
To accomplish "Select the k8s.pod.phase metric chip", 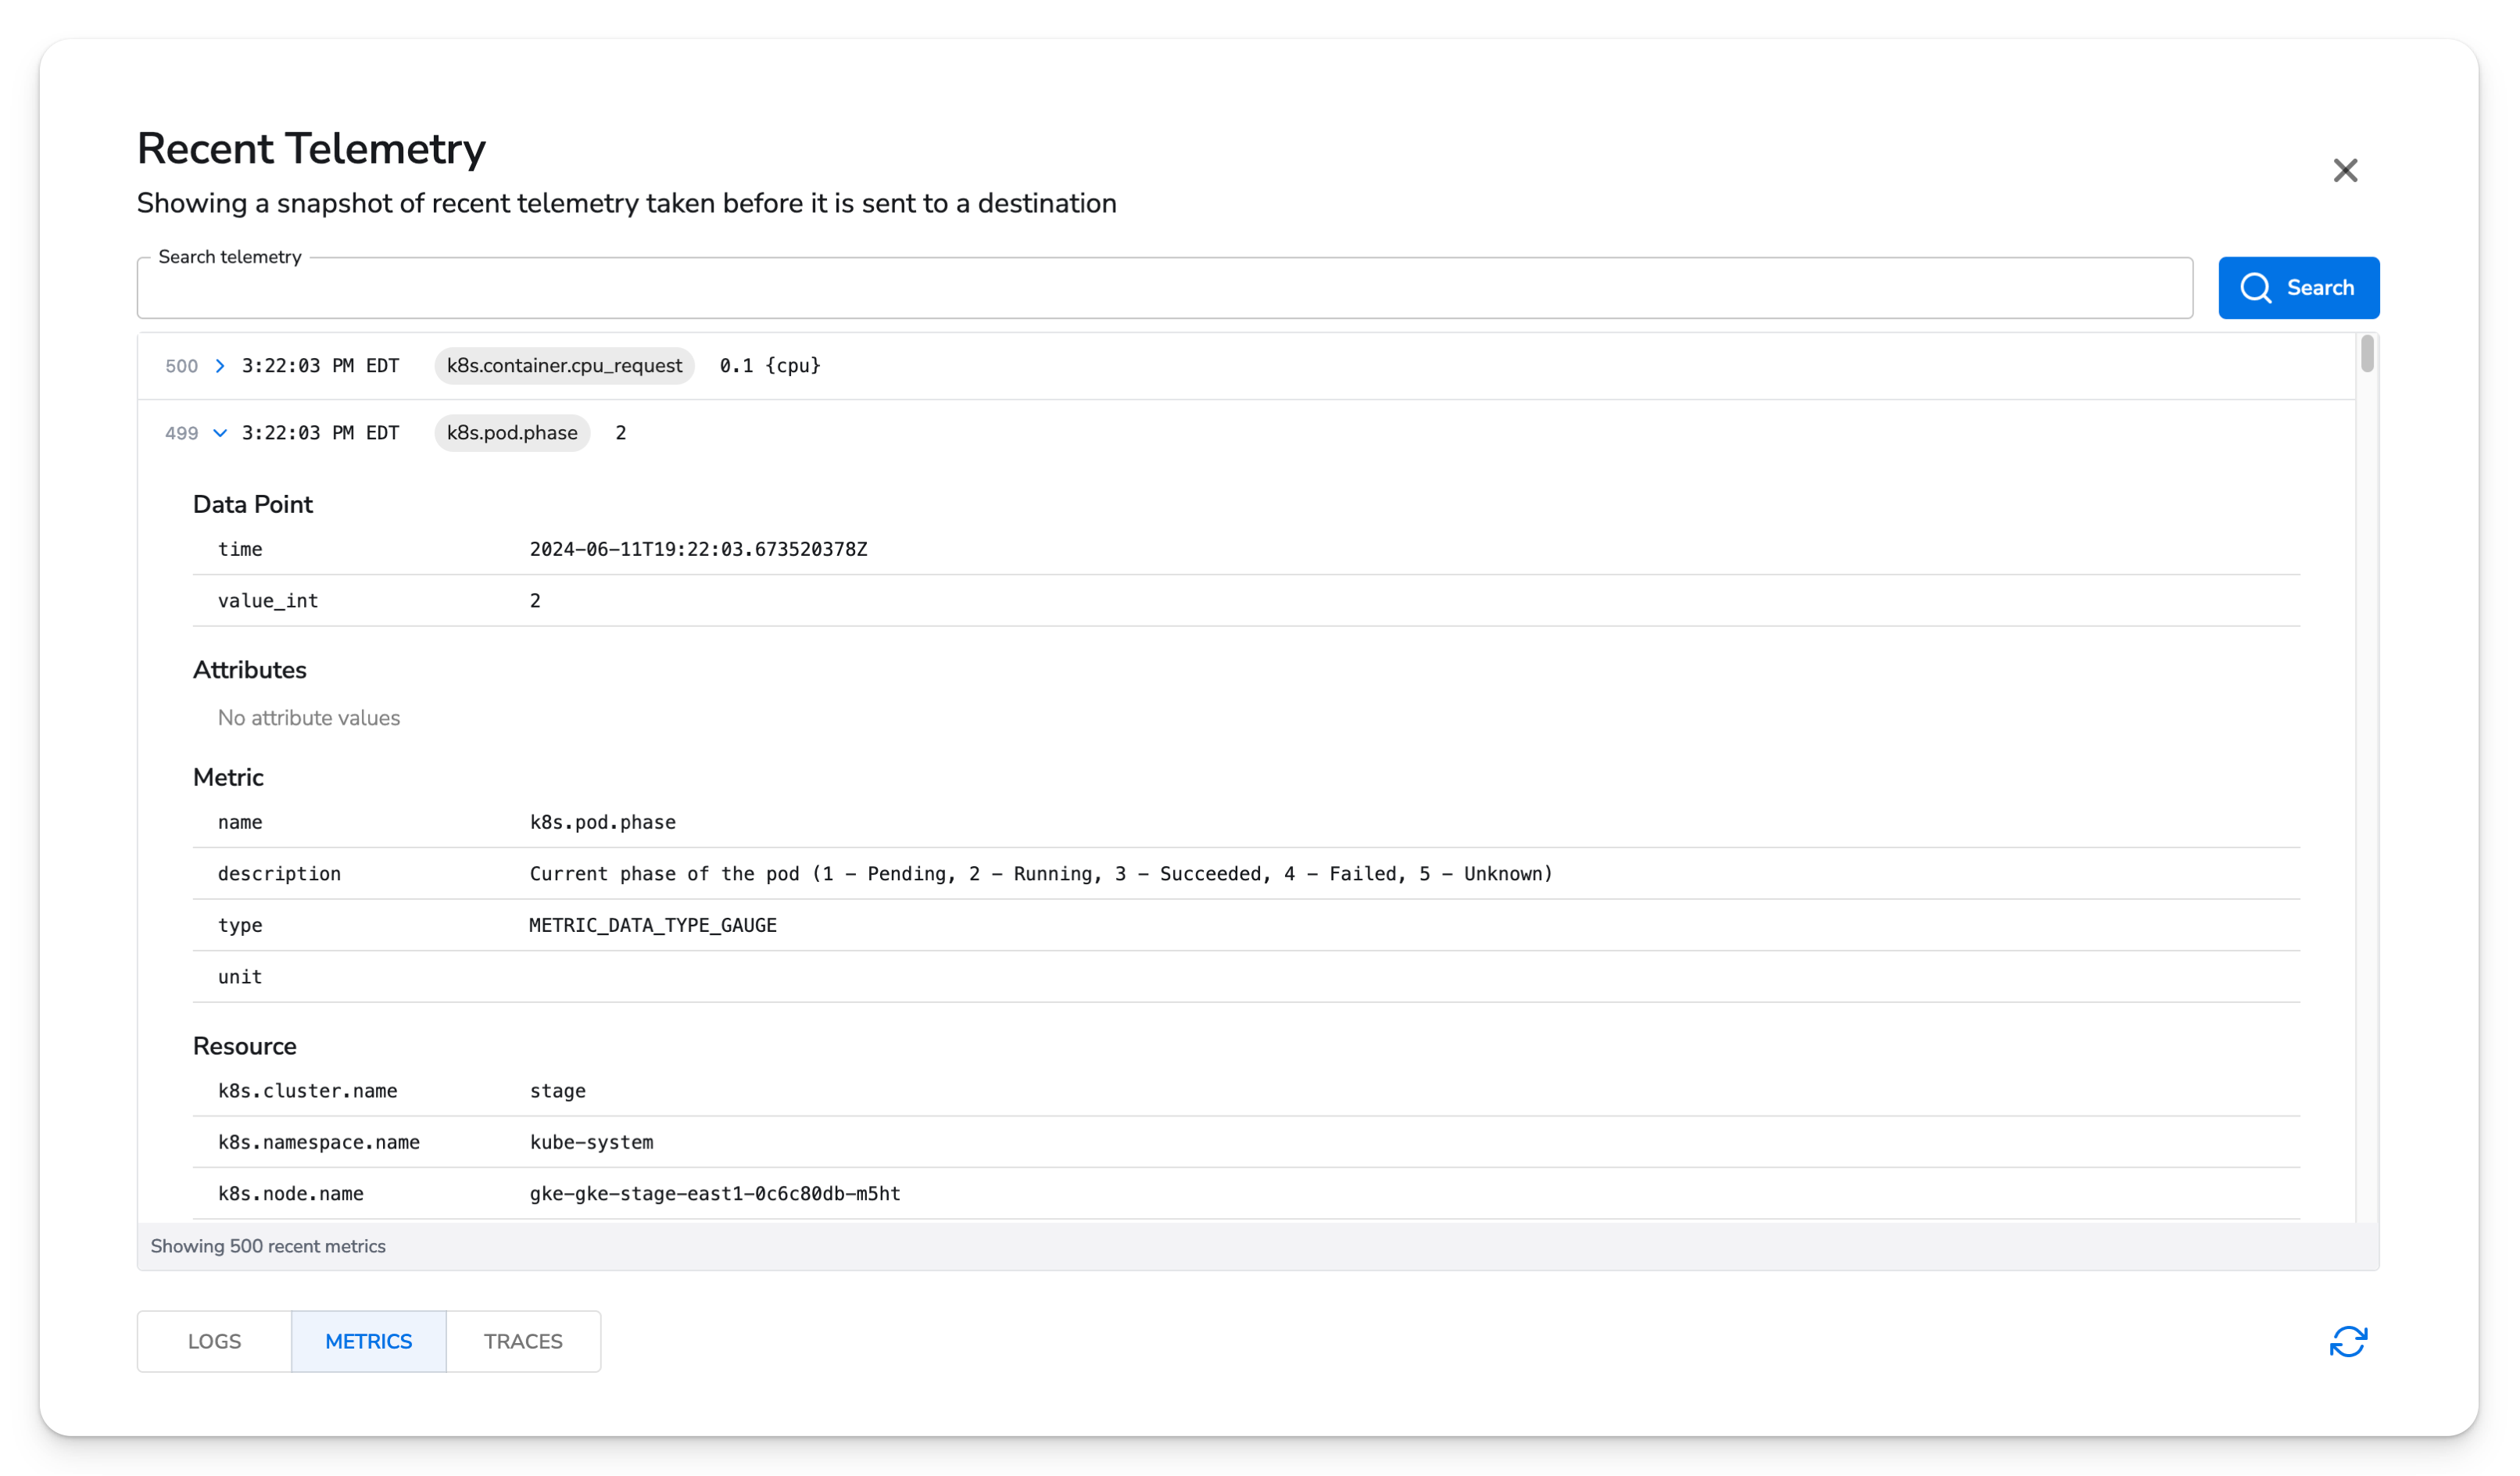I will coord(512,432).
